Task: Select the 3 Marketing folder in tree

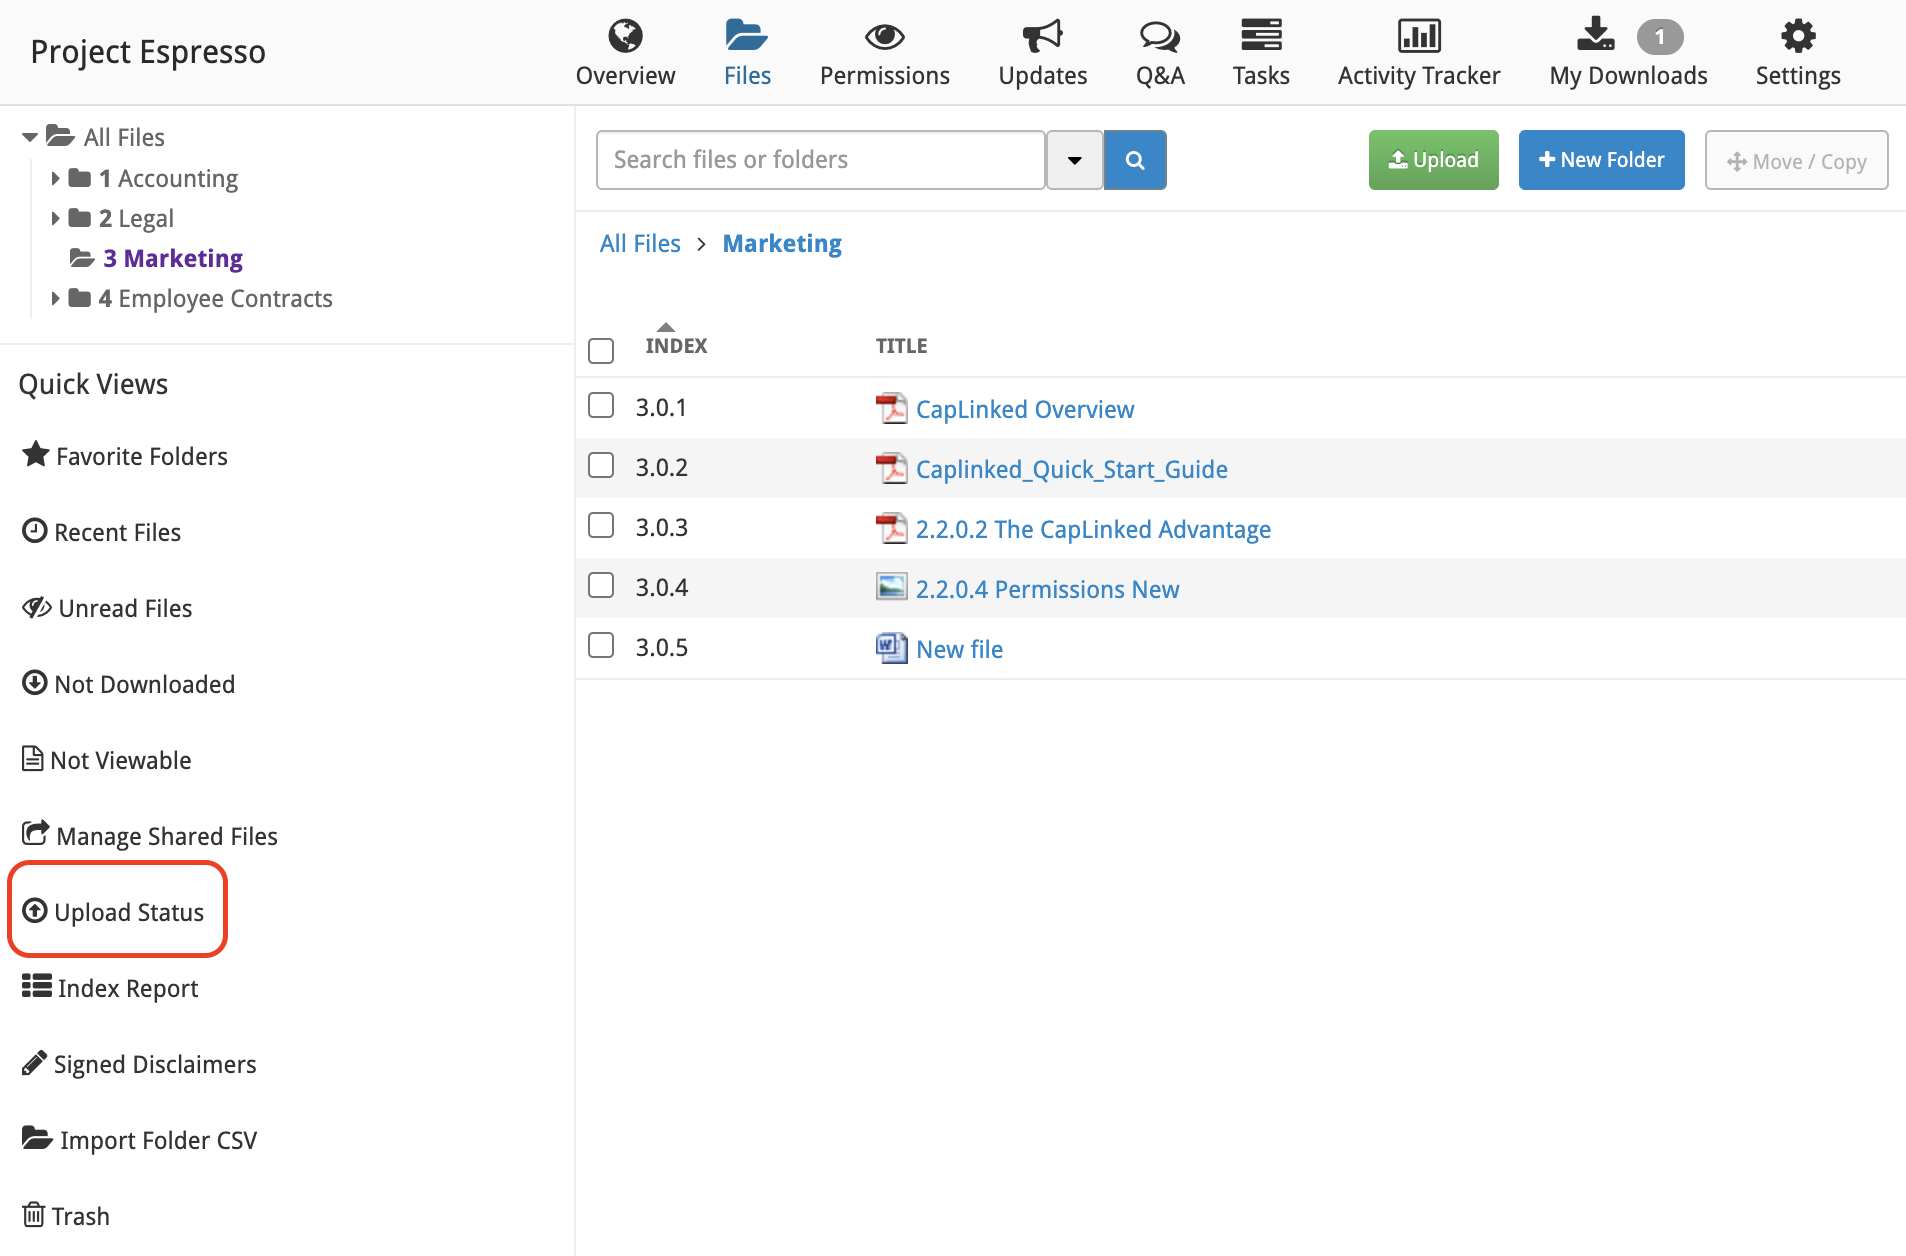Action: [172, 258]
